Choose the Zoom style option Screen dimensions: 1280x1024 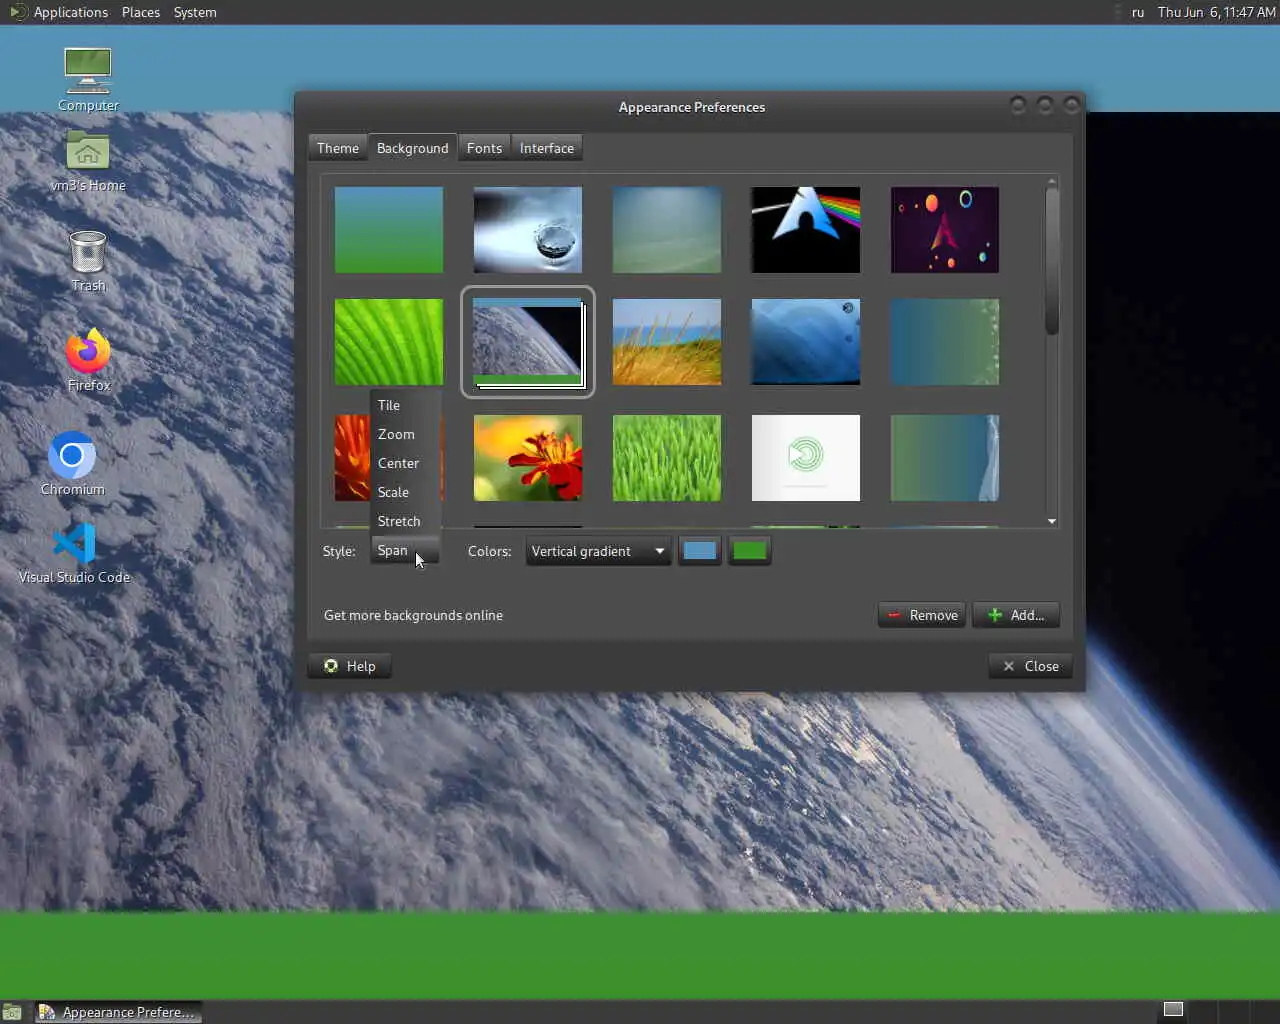[405, 434]
